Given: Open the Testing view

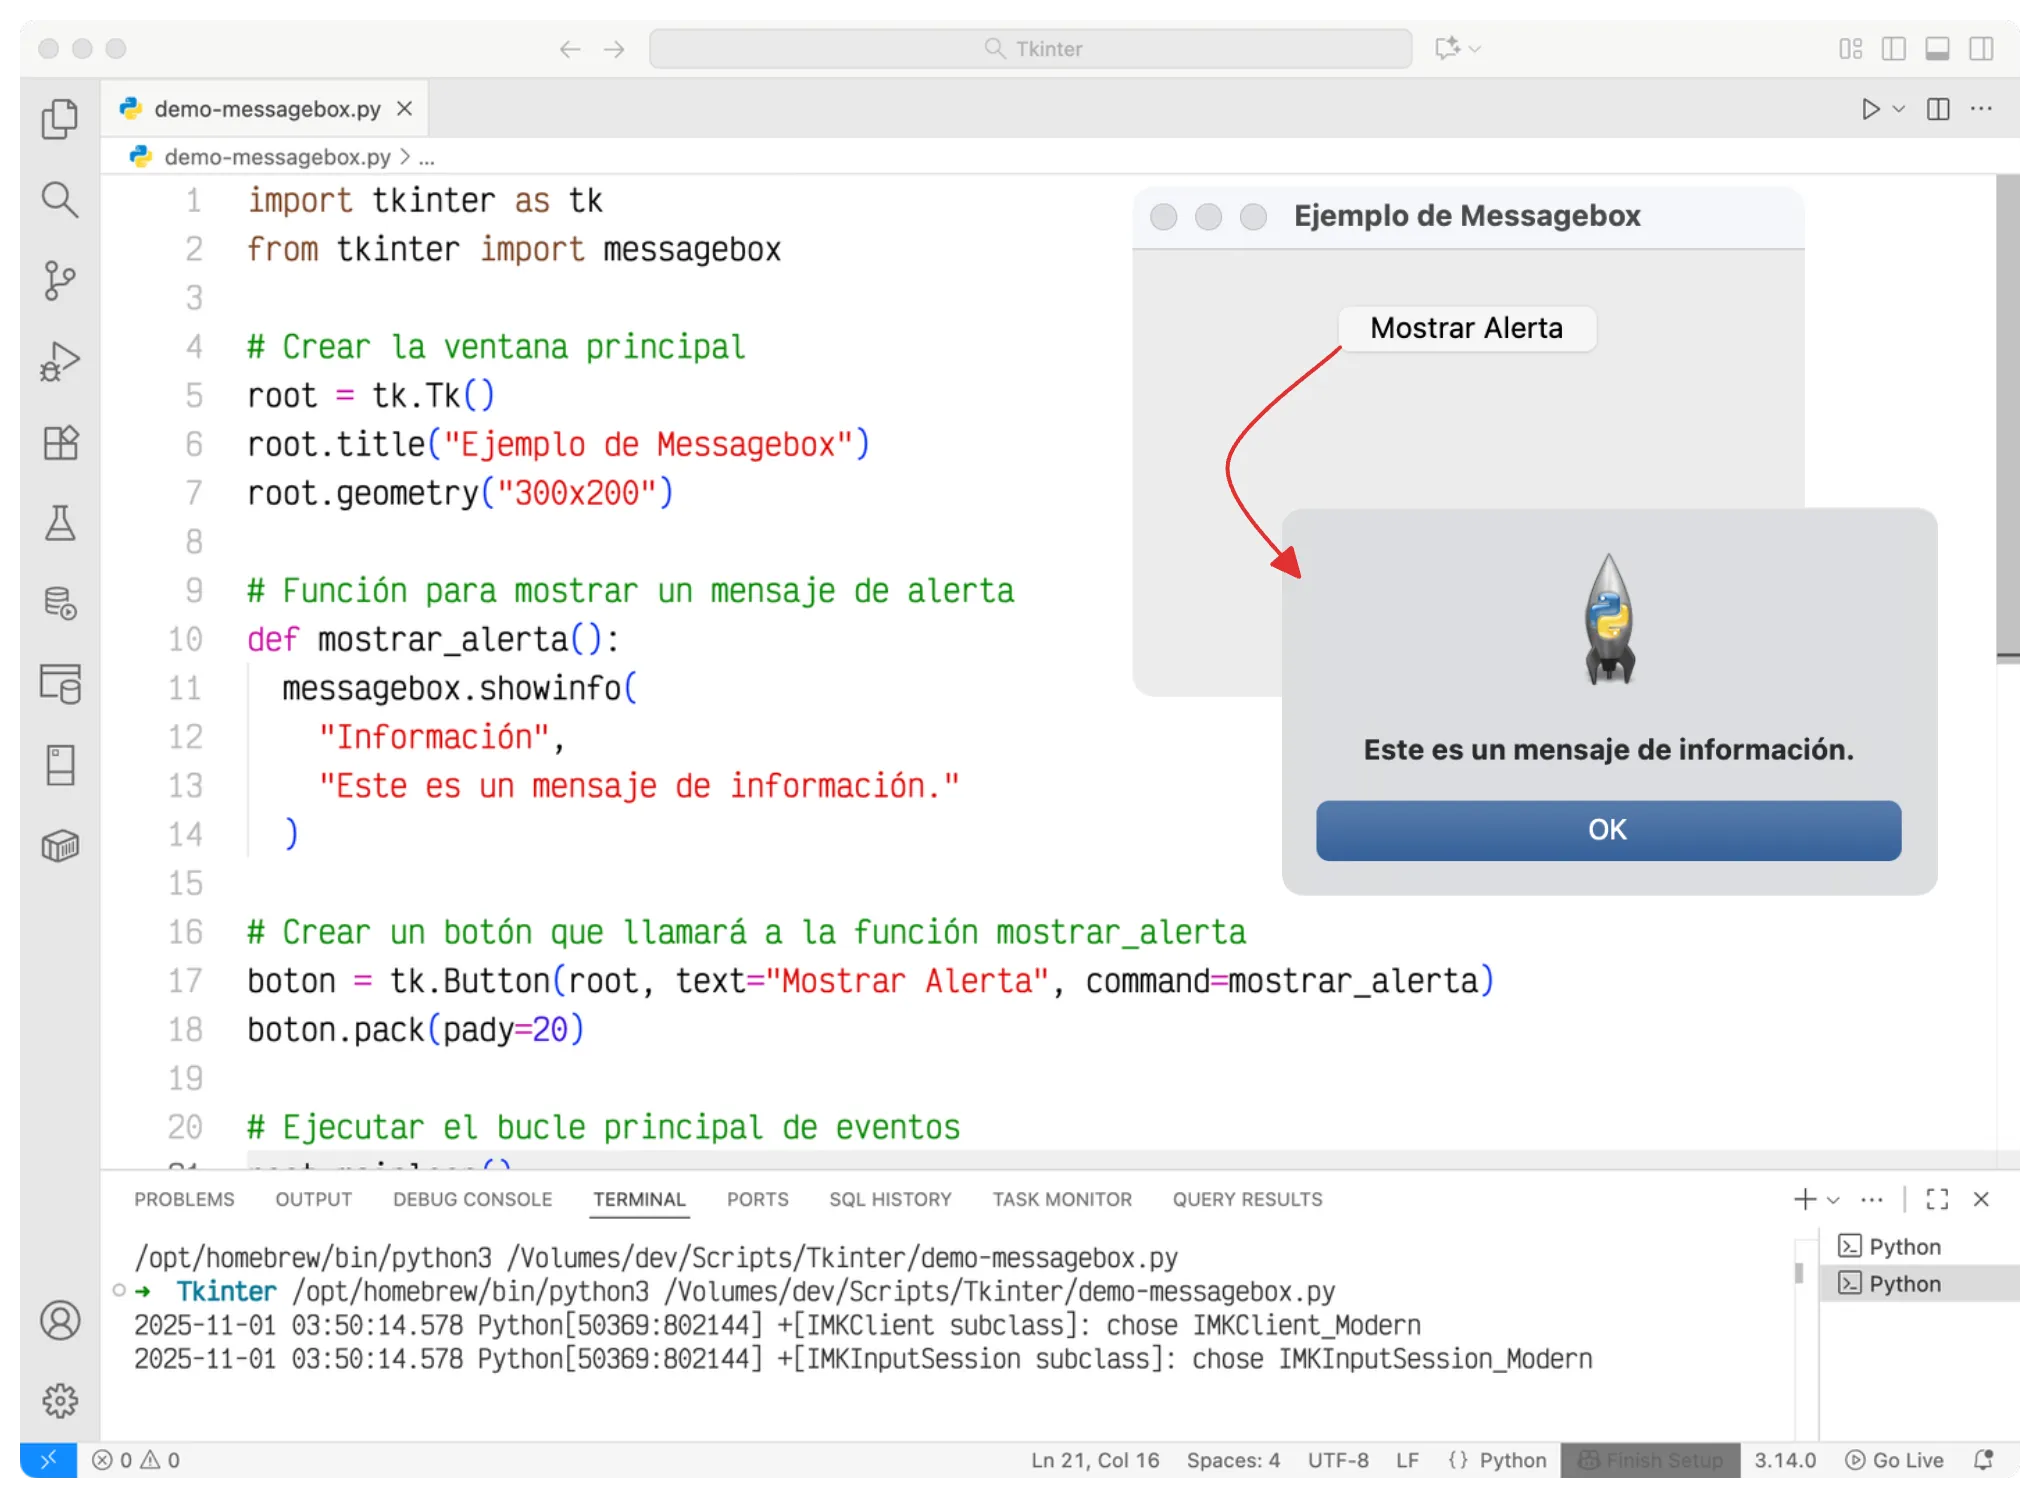Looking at the screenshot, I should (x=60, y=524).
